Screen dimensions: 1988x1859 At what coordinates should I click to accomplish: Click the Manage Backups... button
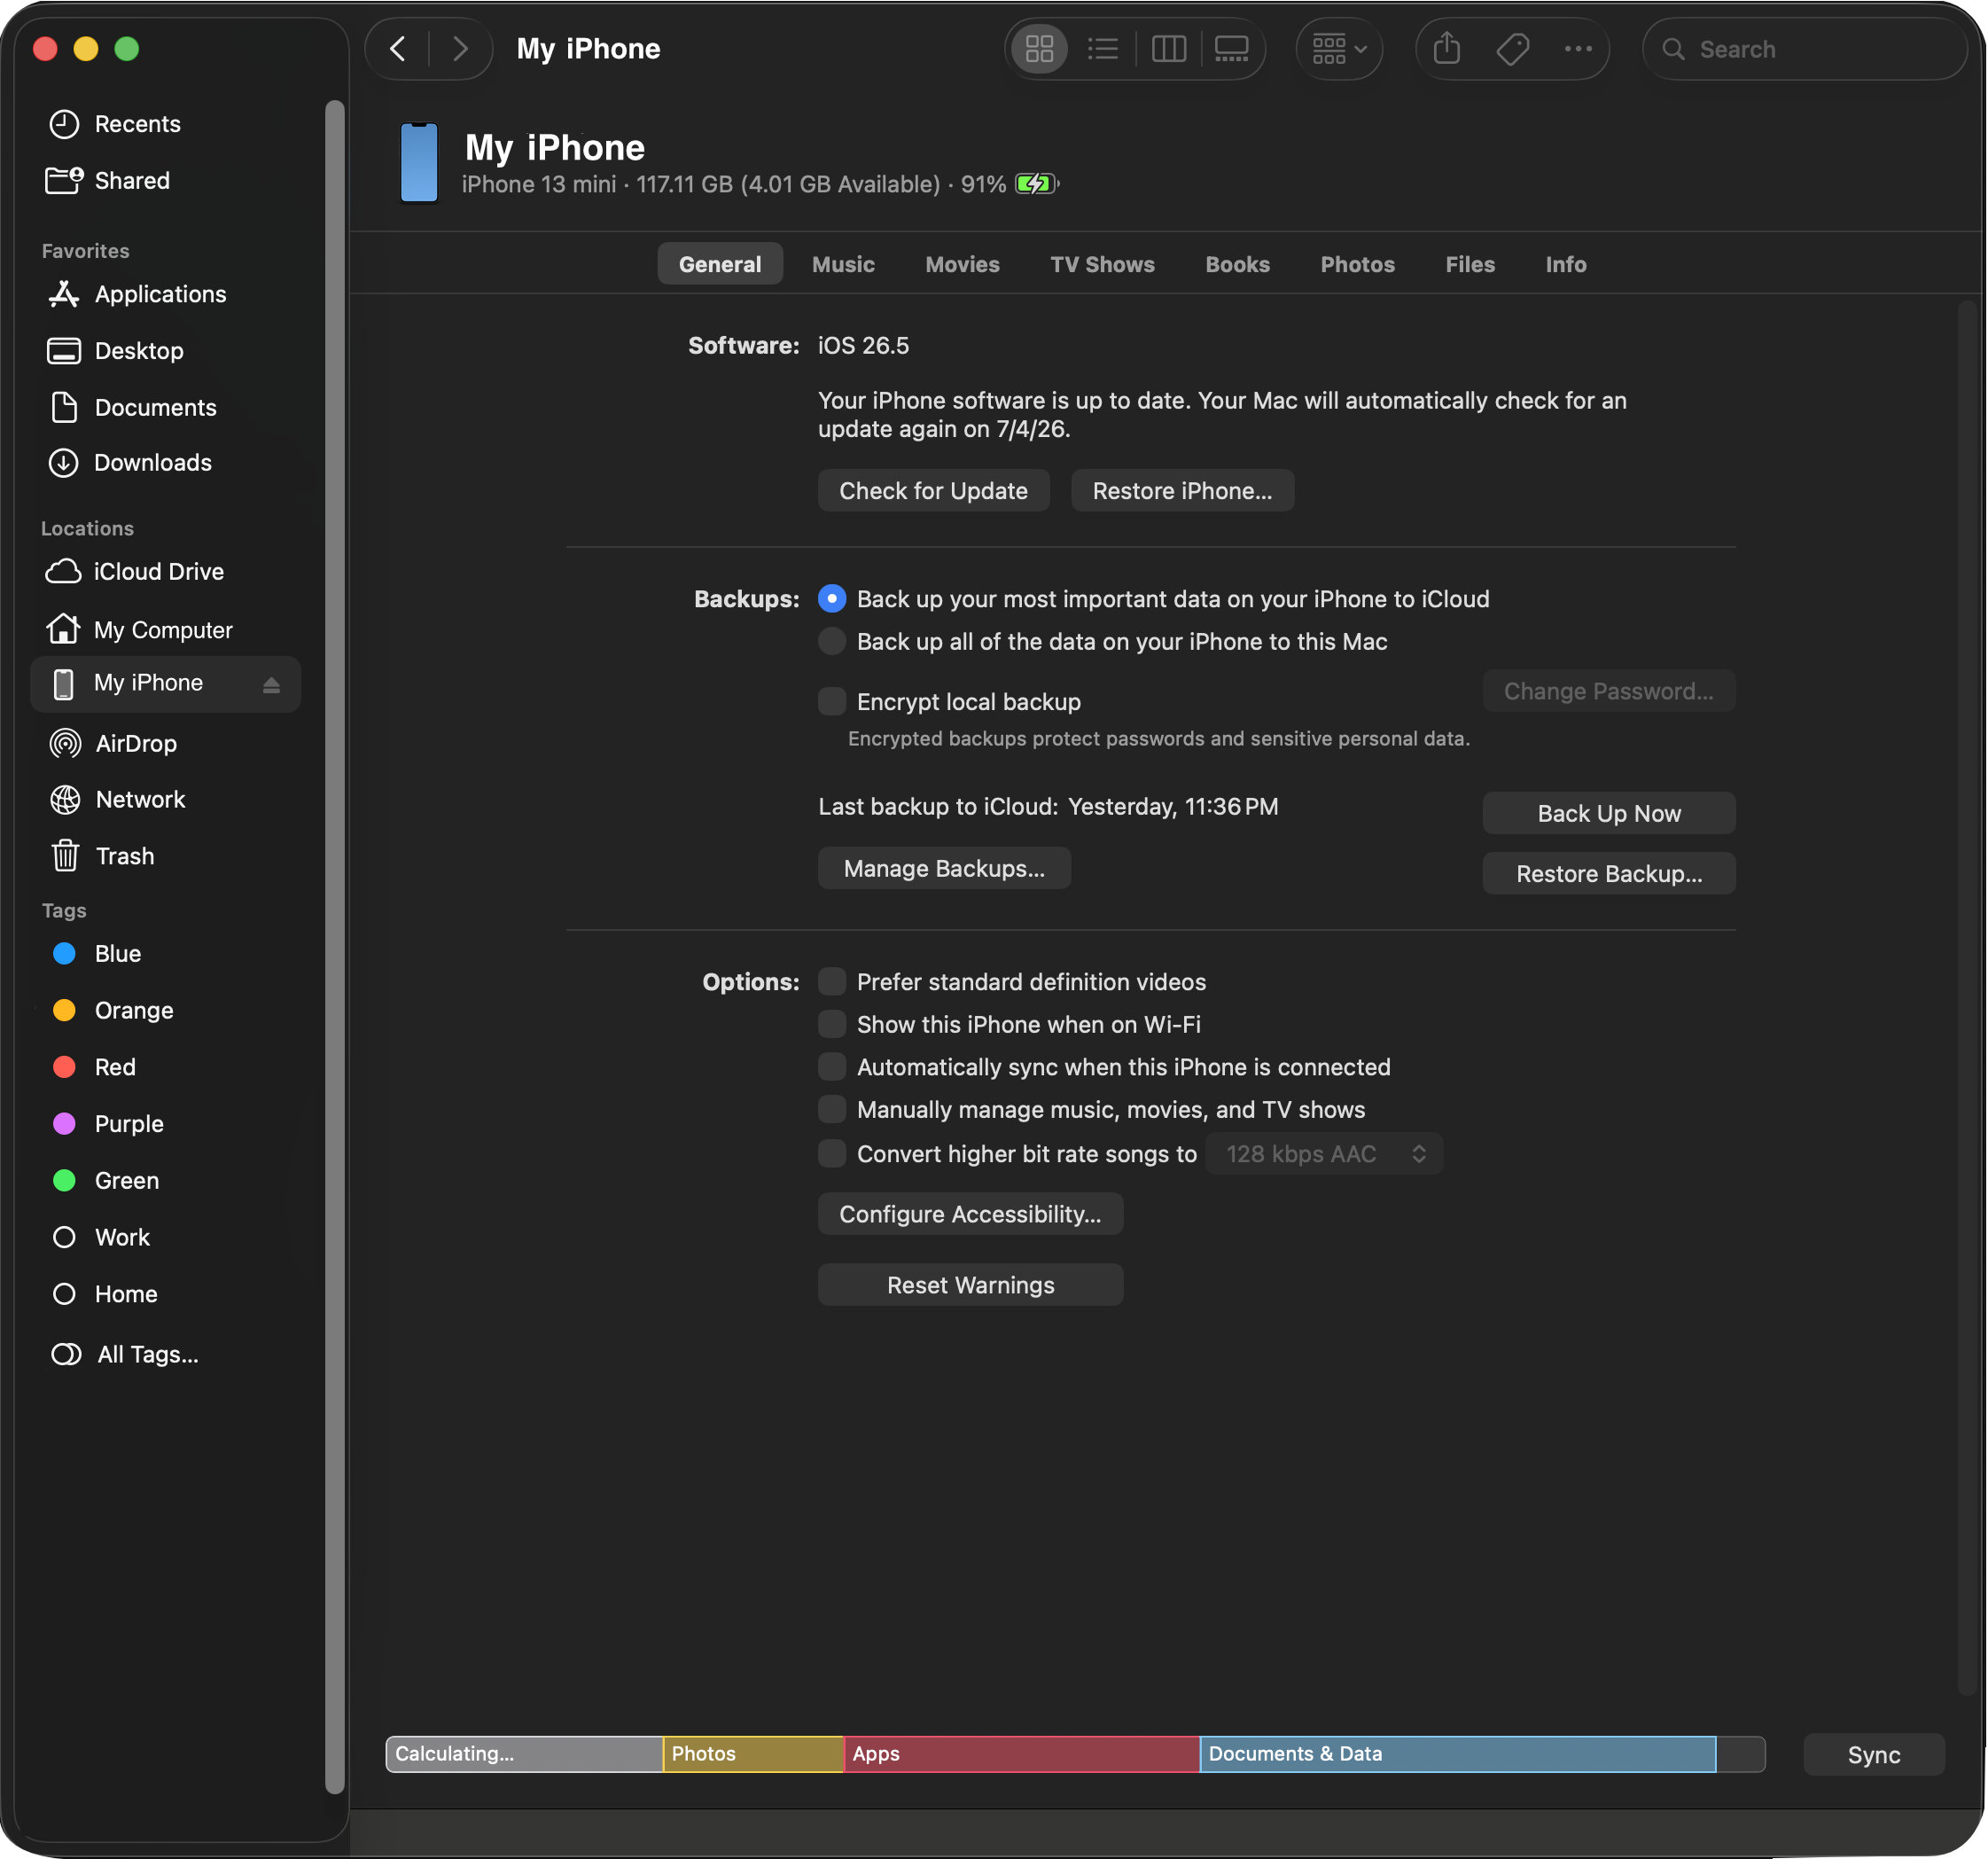tap(944, 869)
